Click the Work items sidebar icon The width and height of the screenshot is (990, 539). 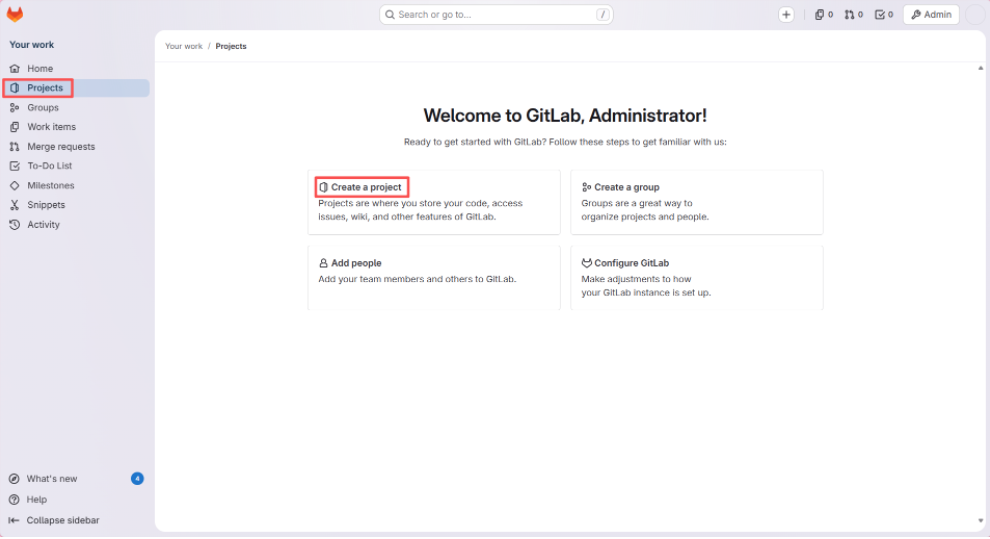click(15, 127)
